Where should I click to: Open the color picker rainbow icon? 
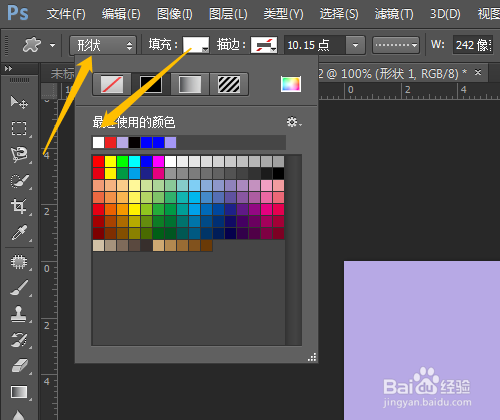(291, 84)
